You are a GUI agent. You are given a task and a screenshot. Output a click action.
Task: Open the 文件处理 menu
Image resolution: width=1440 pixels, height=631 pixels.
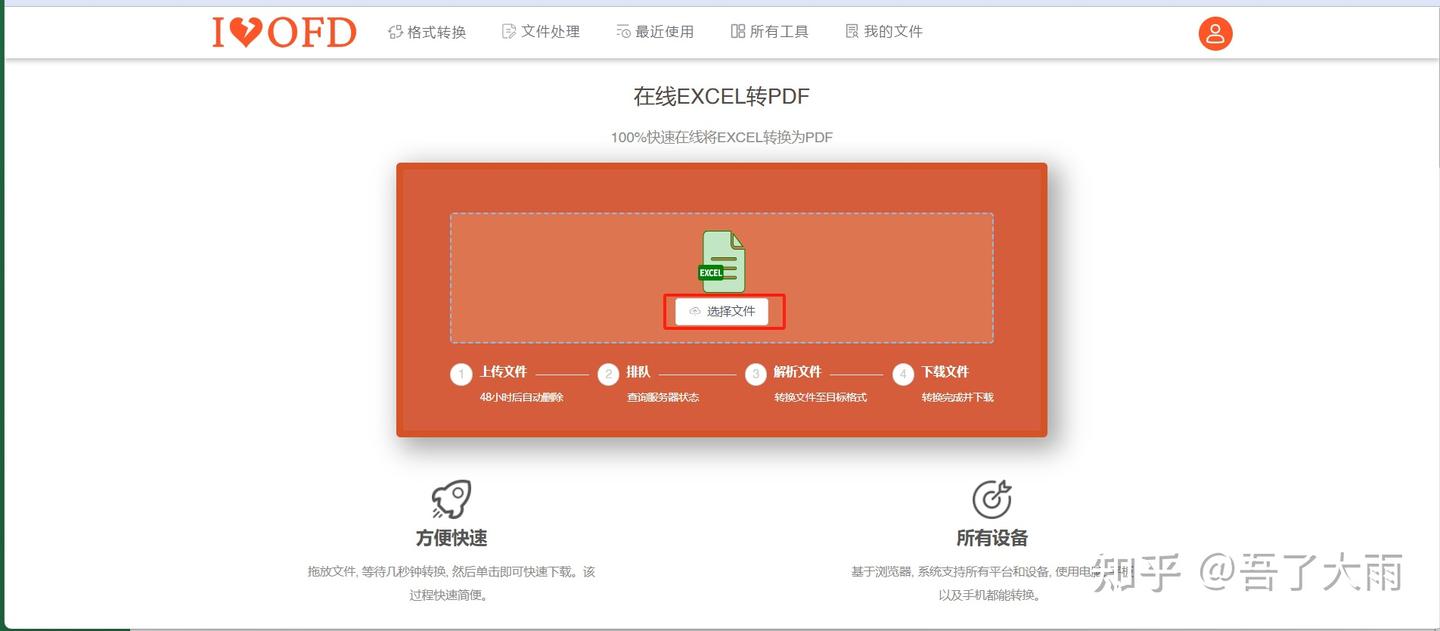point(541,32)
